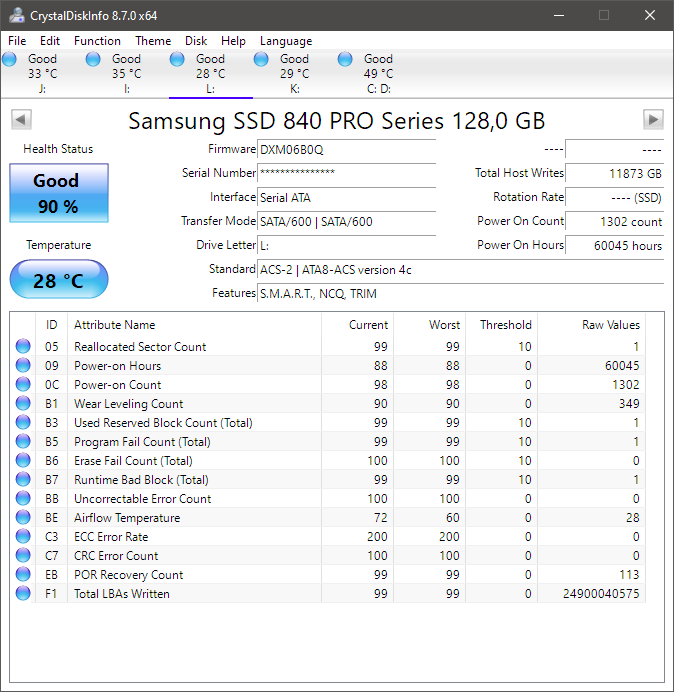
Task: Click the Worst column header
Action: 429,325
